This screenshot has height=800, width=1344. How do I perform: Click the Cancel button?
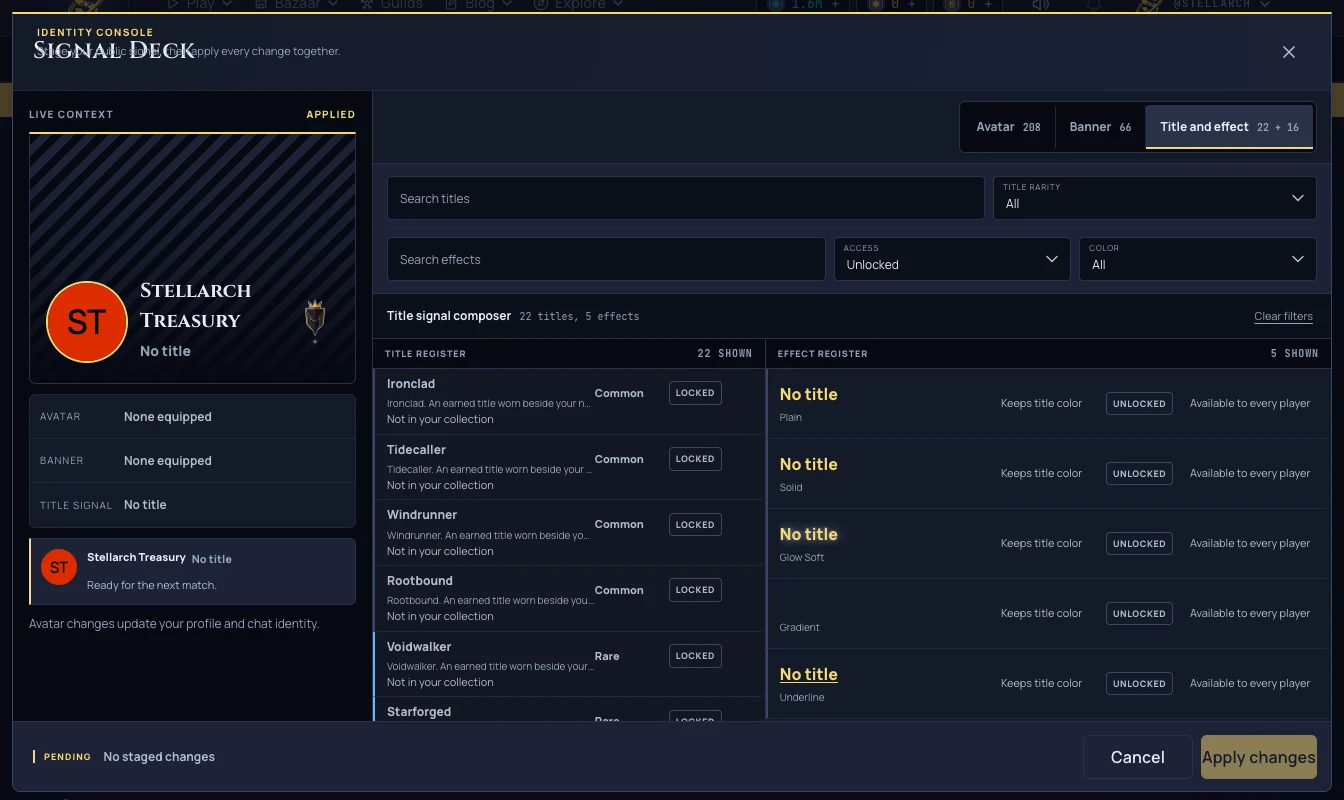click(1138, 757)
